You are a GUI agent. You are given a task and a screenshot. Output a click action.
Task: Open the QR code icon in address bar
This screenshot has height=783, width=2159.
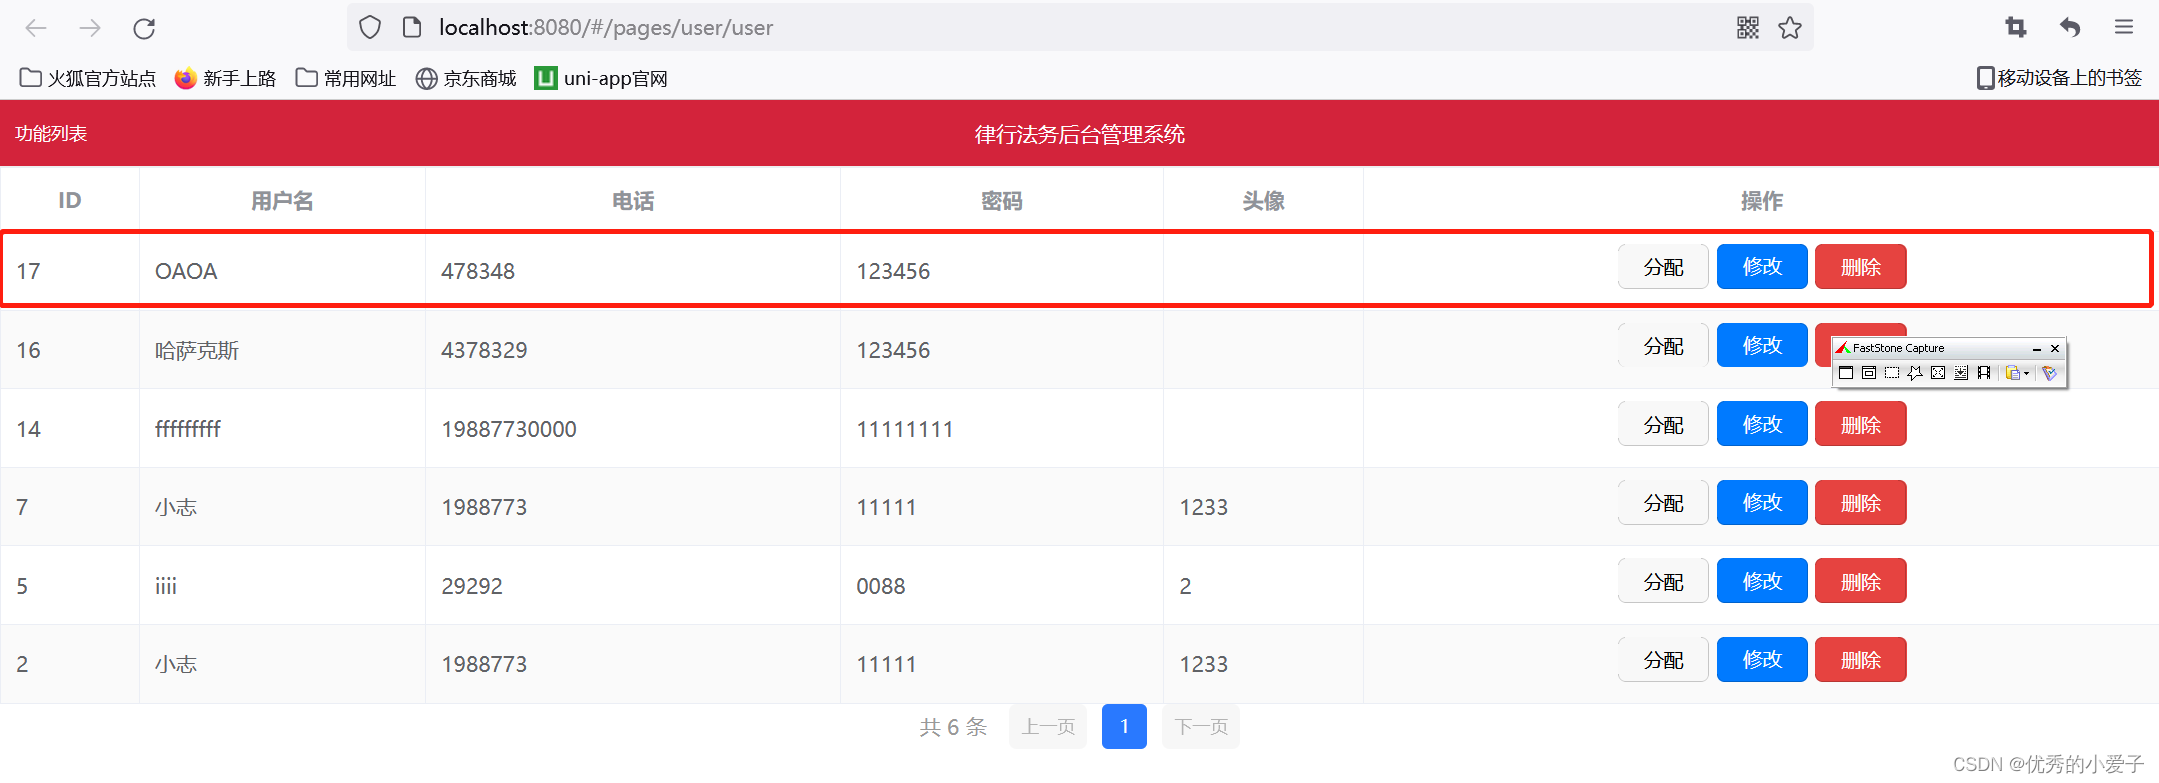(x=1748, y=28)
